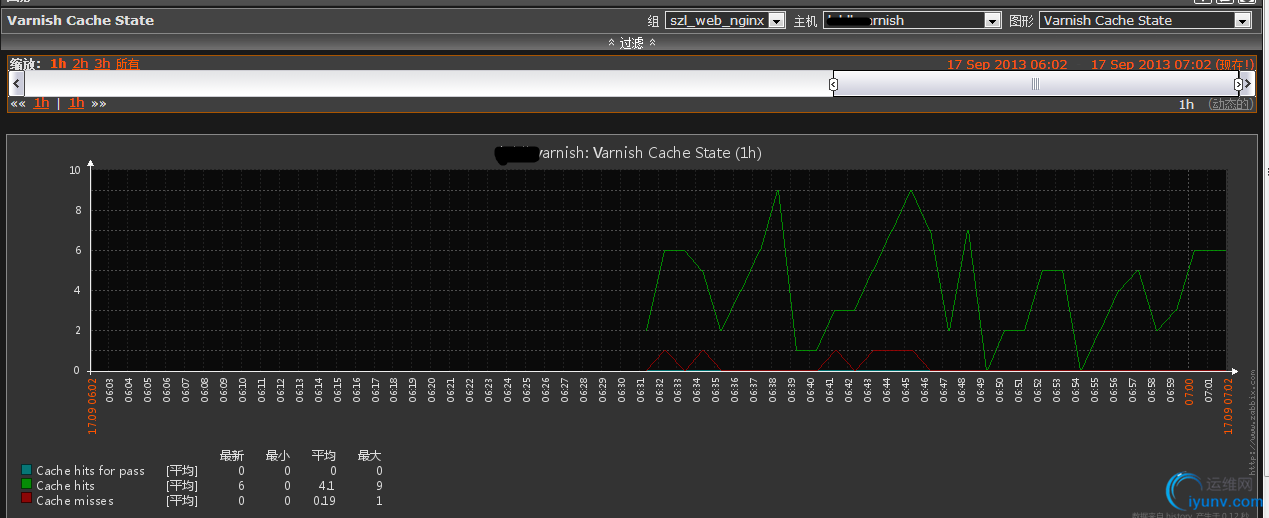
Task: Click the »» jump-forward arrows
Action: point(98,103)
